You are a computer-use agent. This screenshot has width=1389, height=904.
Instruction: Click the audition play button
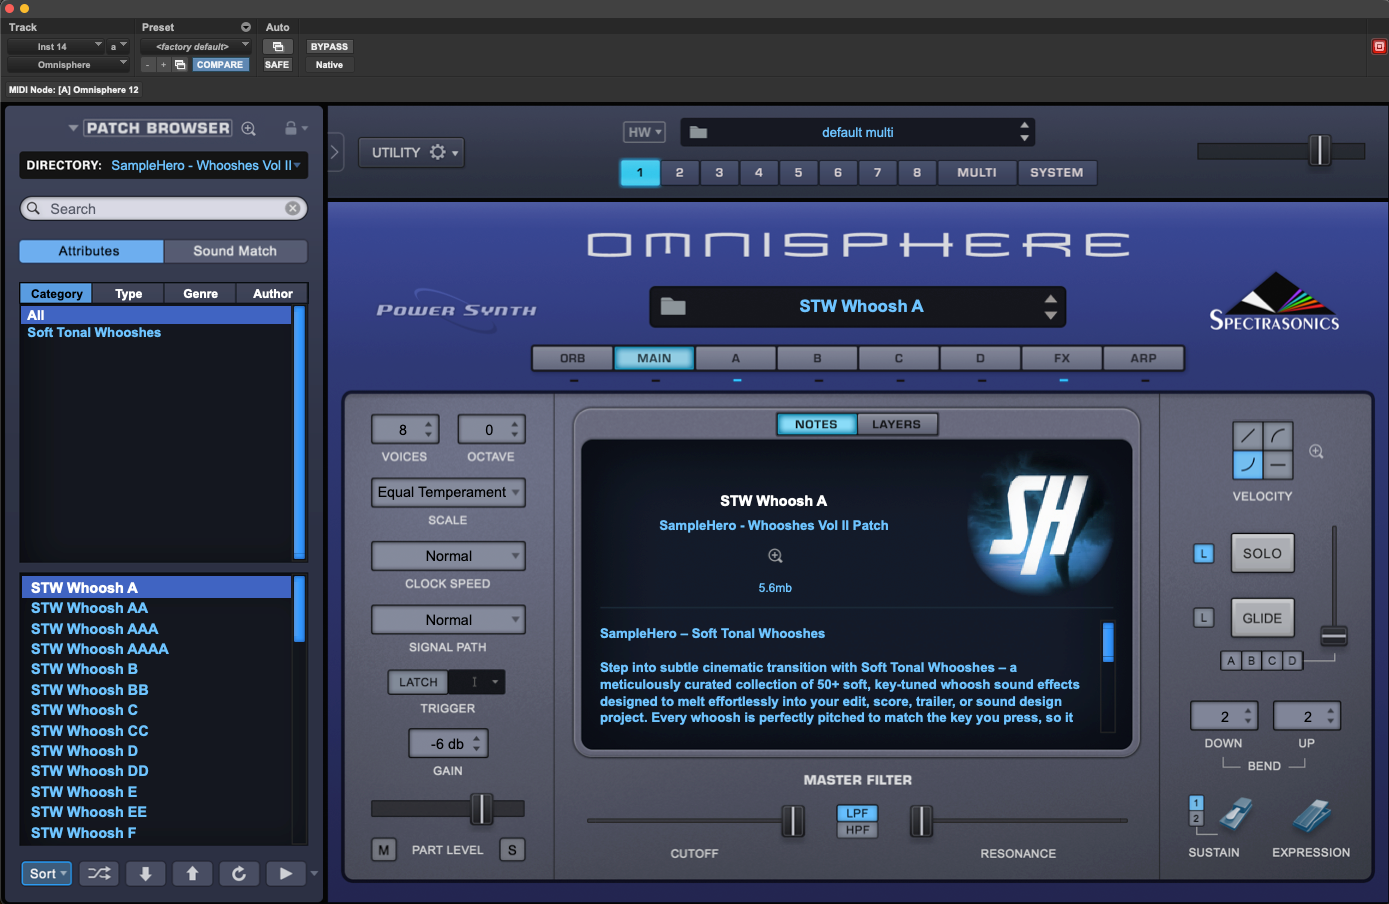[286, 873]
